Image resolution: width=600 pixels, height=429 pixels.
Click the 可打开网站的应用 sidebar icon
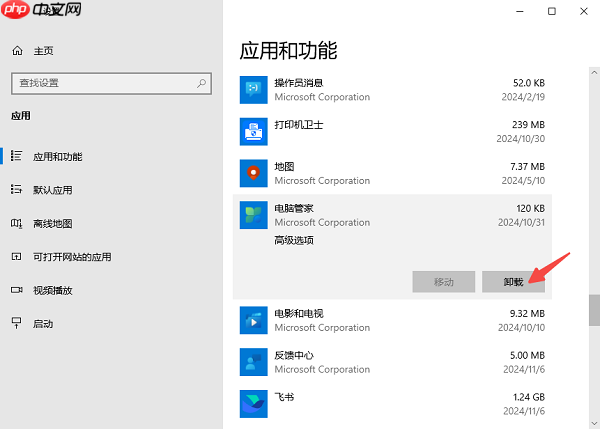coord(16,256)
